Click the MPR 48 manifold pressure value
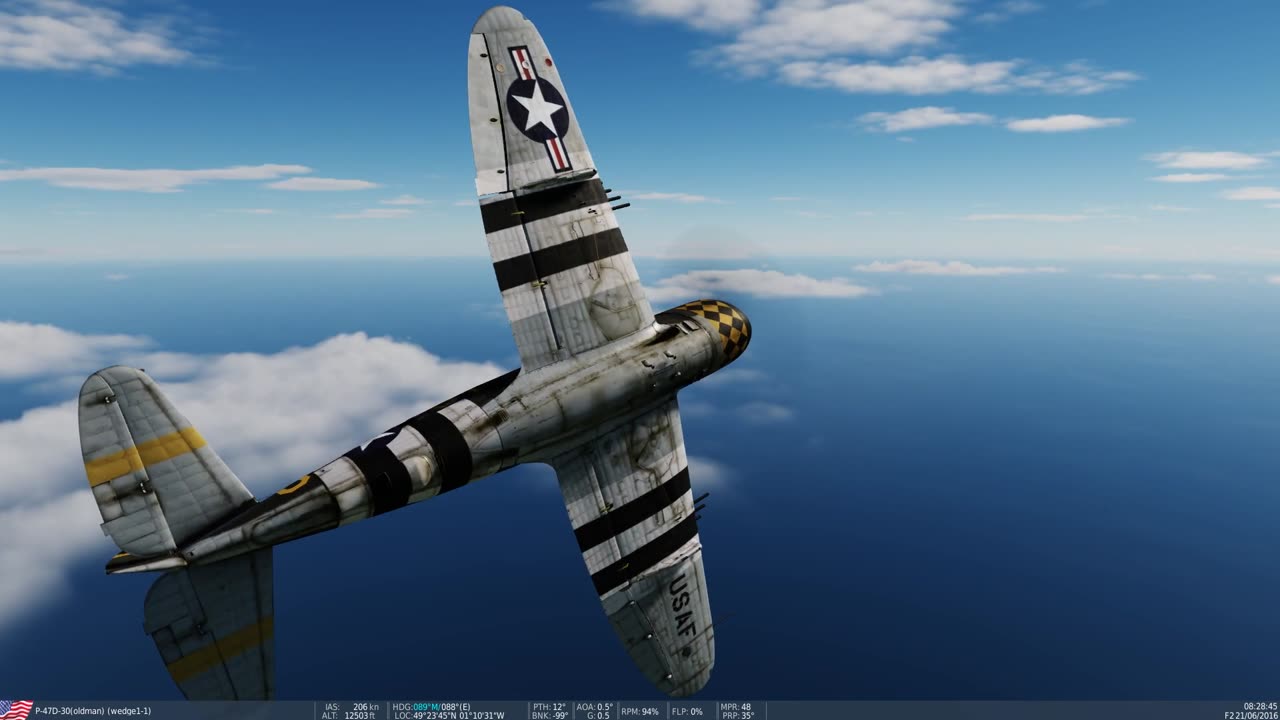This screenshot has height=720, width=1280. tap(735, 706)
